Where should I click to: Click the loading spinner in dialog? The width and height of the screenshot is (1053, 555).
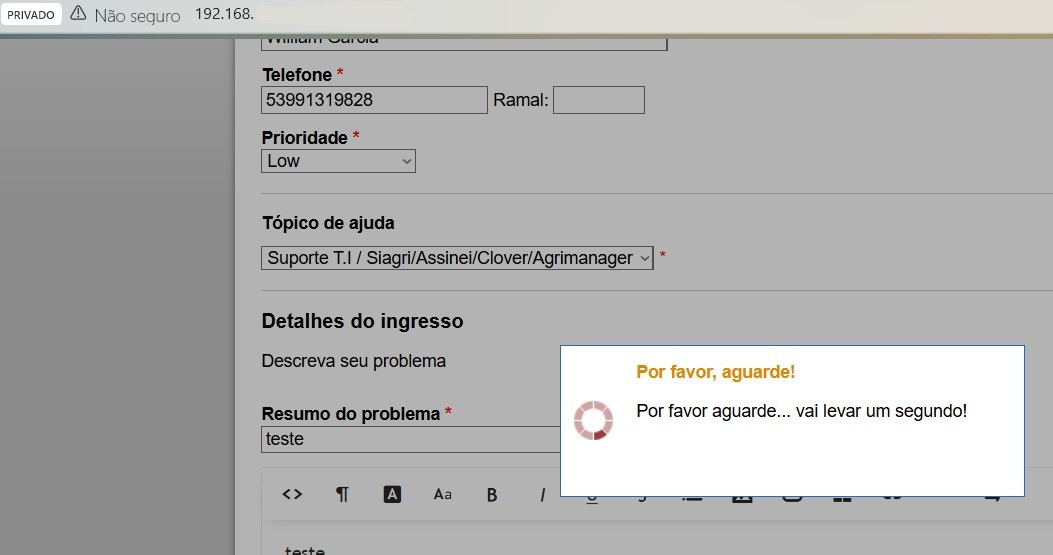pos(593,420)
